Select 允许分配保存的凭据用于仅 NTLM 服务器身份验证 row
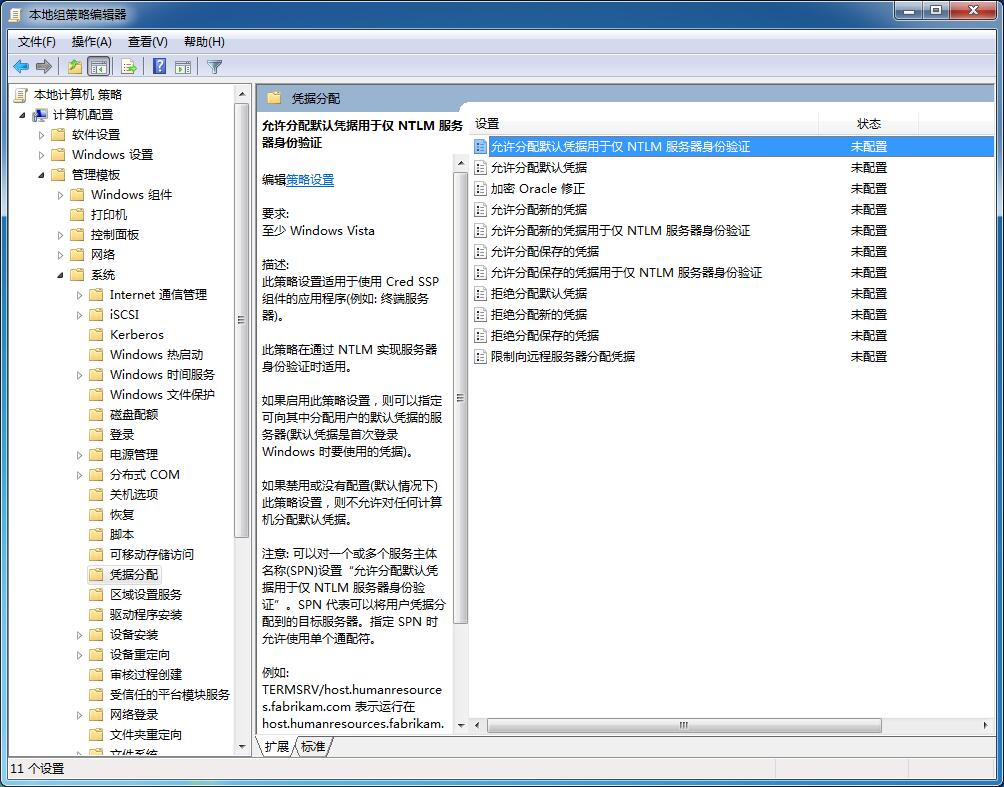Image resolution: width=1004 pixels, height=787 pixels. tap(733, 273)
